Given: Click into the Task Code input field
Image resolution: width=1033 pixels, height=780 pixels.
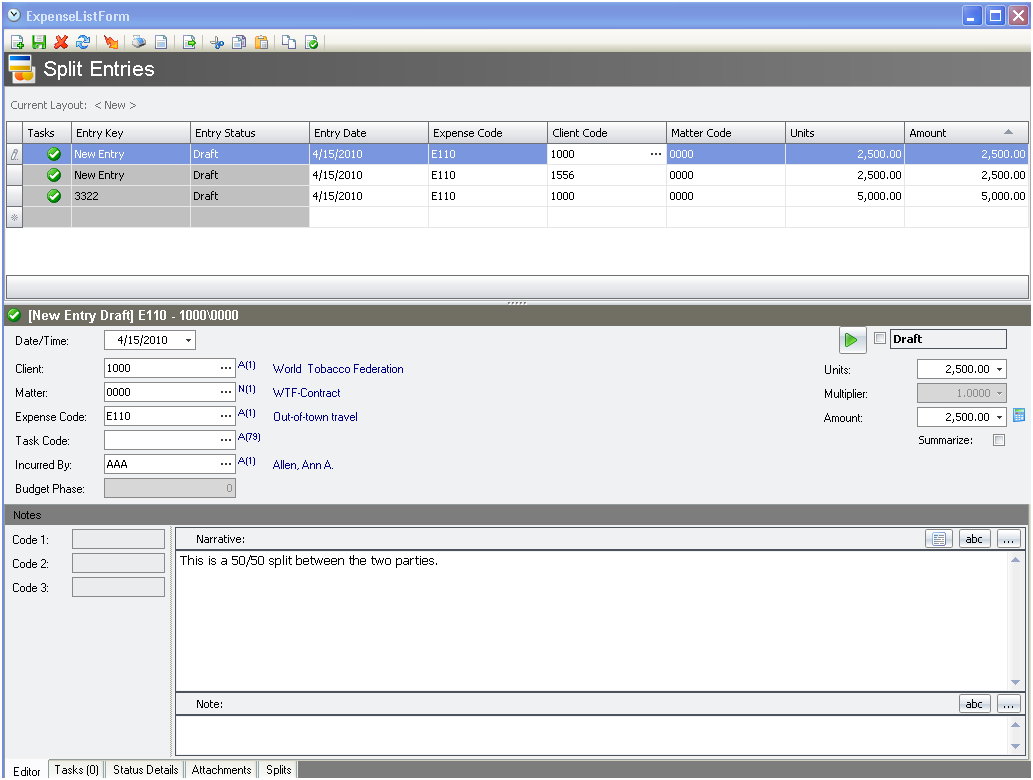Looking at the screenshot, I should 160,440.
